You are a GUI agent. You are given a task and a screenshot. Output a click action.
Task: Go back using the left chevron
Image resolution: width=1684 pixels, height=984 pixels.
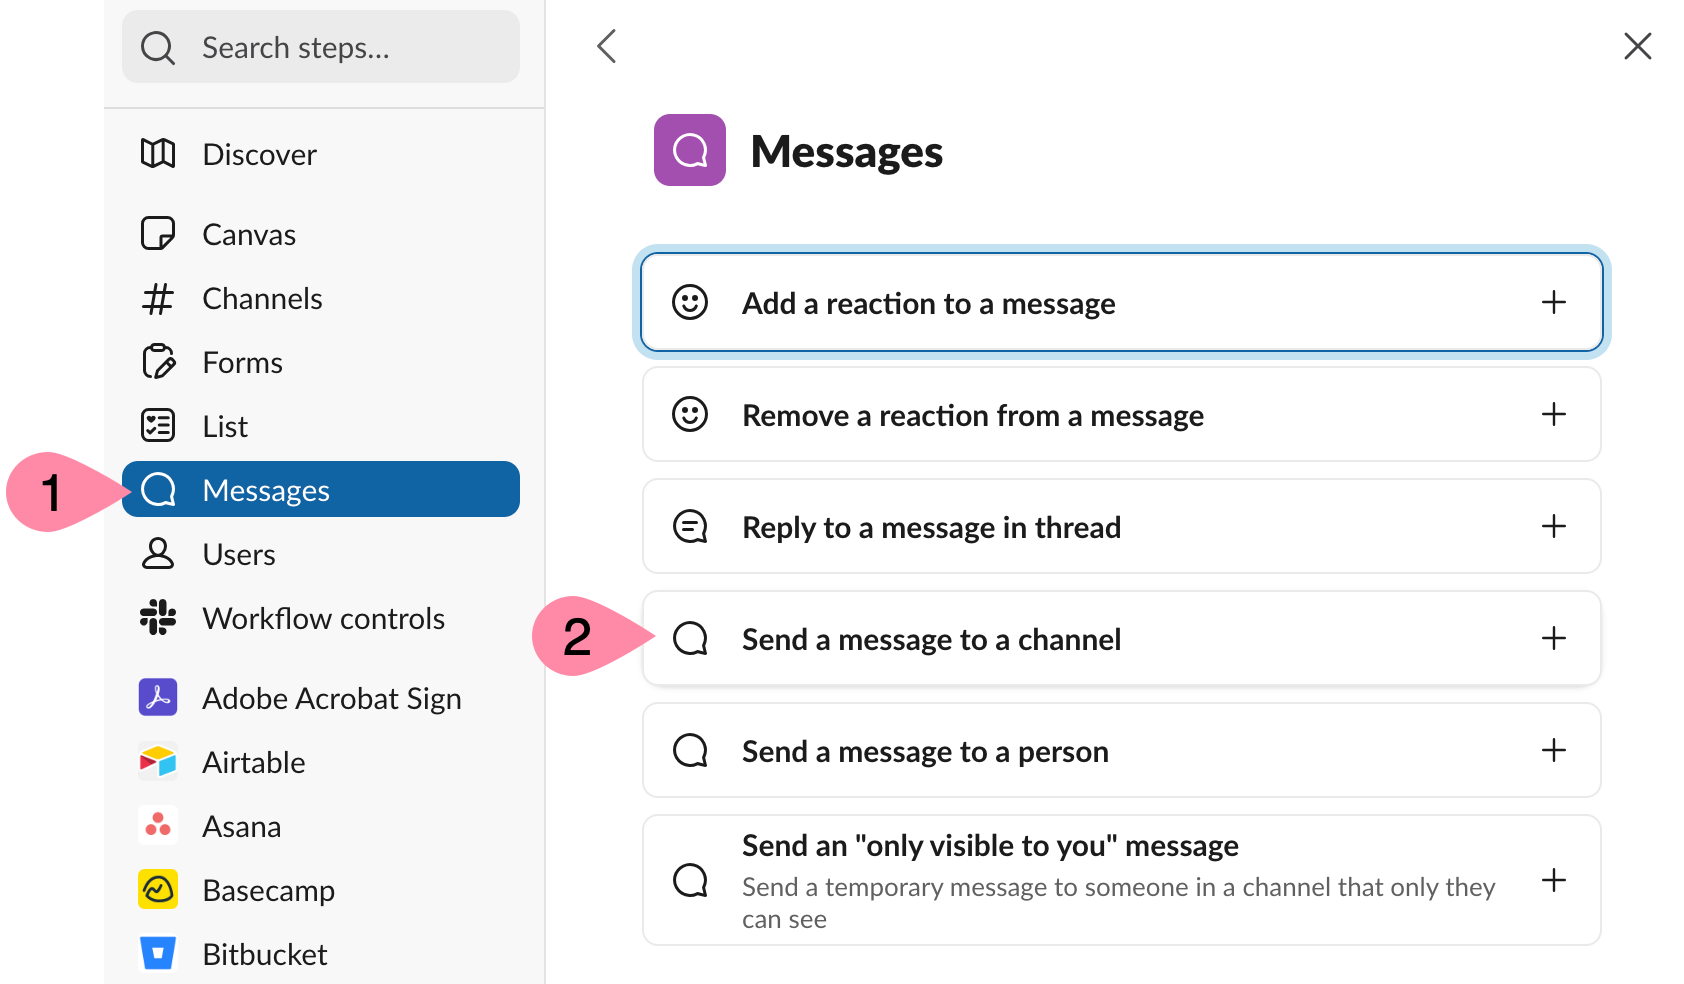(x=606, y=46)
